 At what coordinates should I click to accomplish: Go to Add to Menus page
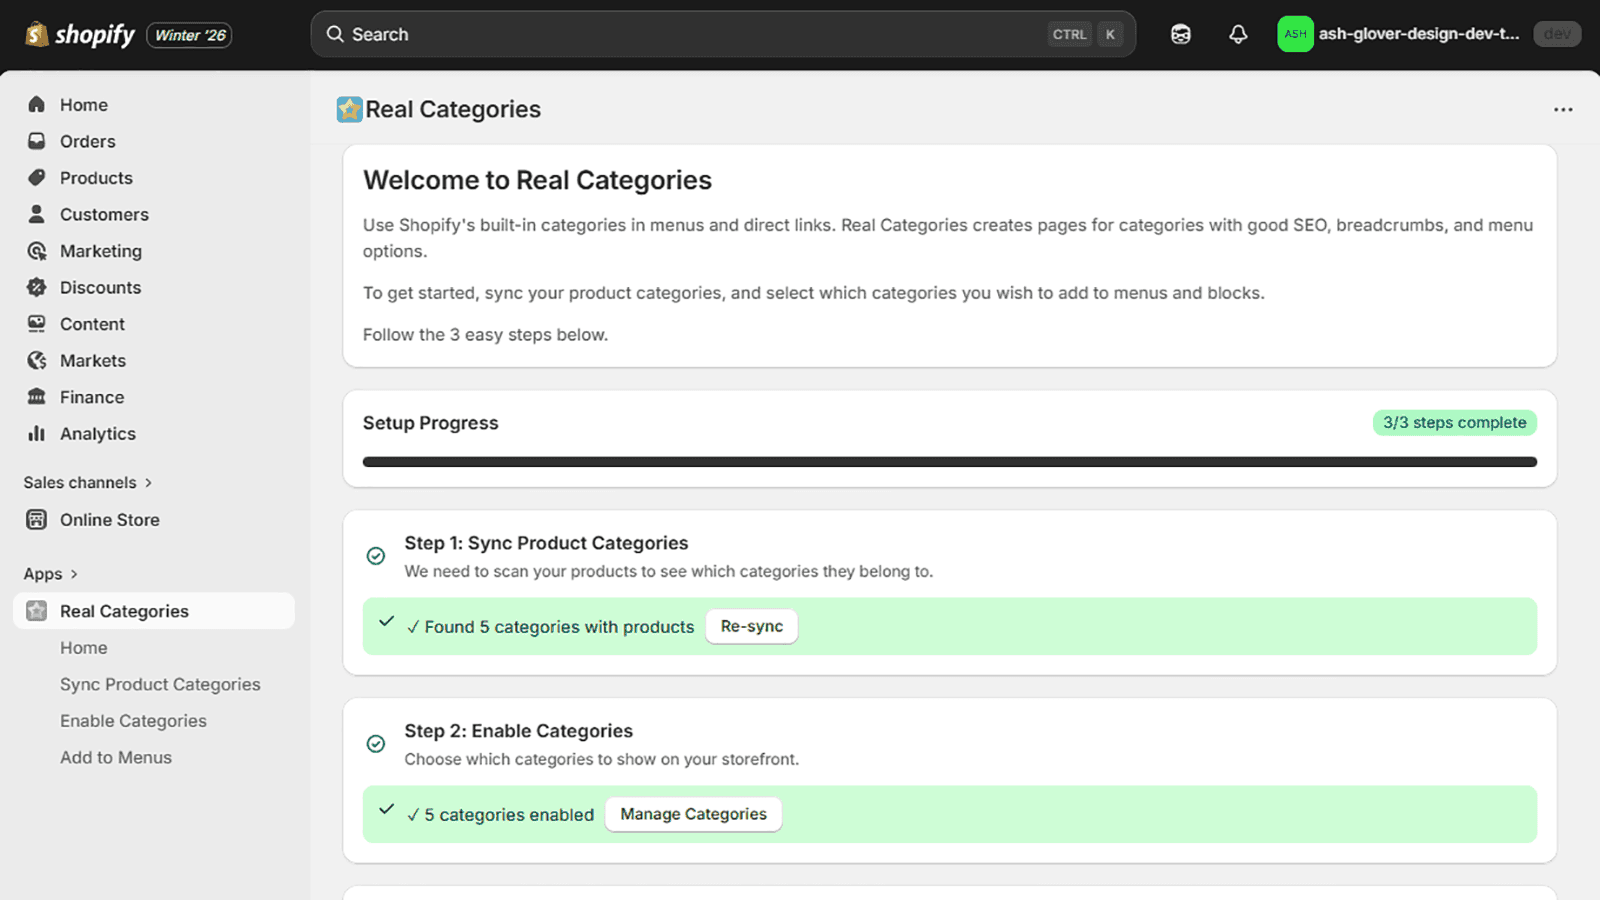[x=116, y=758]
